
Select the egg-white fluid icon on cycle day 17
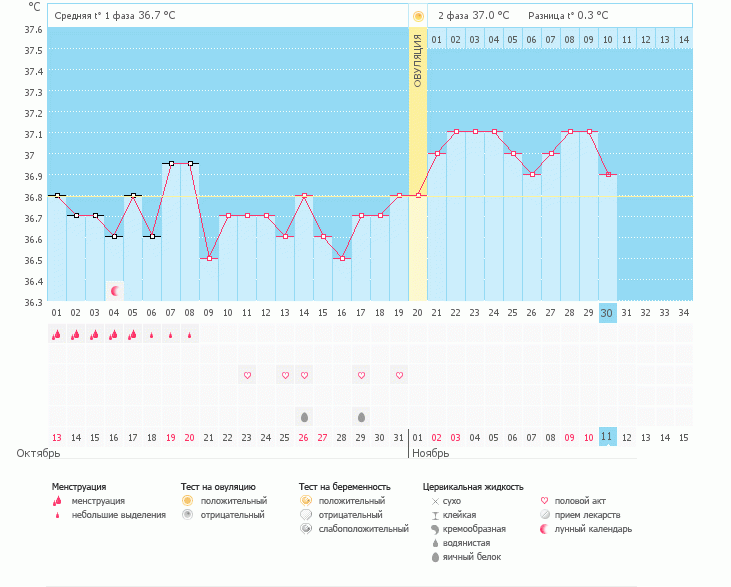pyautogui.click(x=360, y=415)
